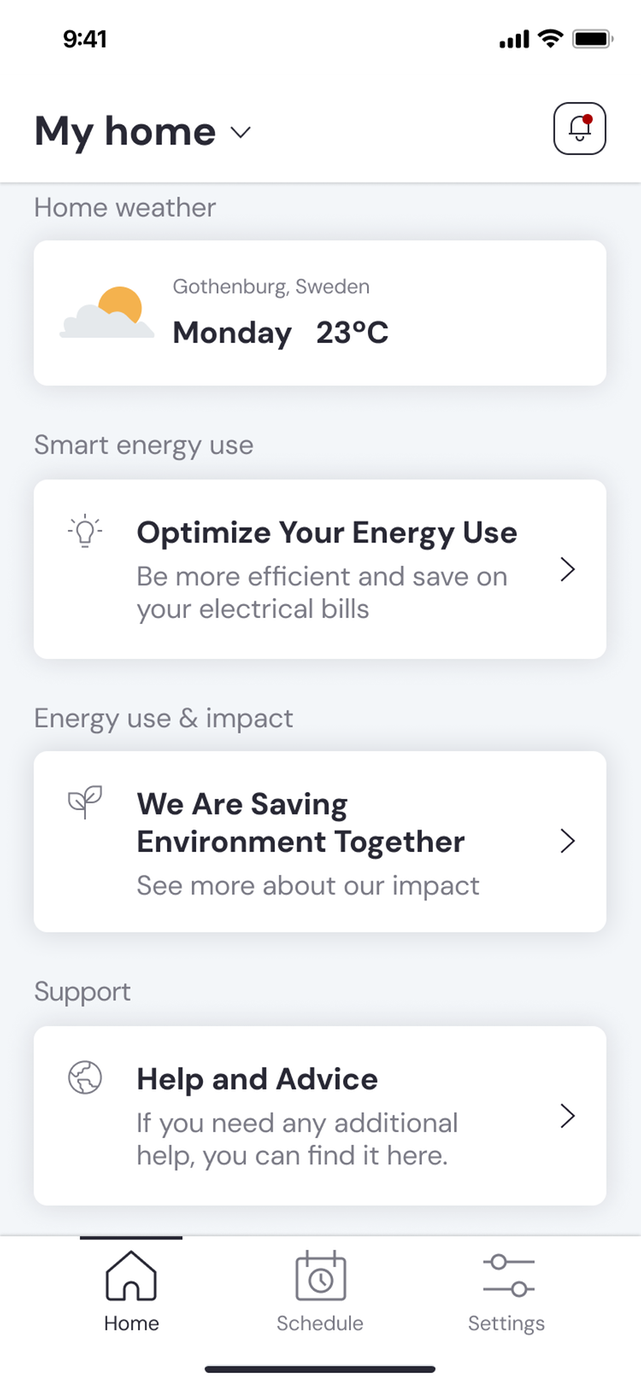This screenshot has width=641, height=1387.
Task: Switch to the Settings tab label
Action: coord(507,1323)
